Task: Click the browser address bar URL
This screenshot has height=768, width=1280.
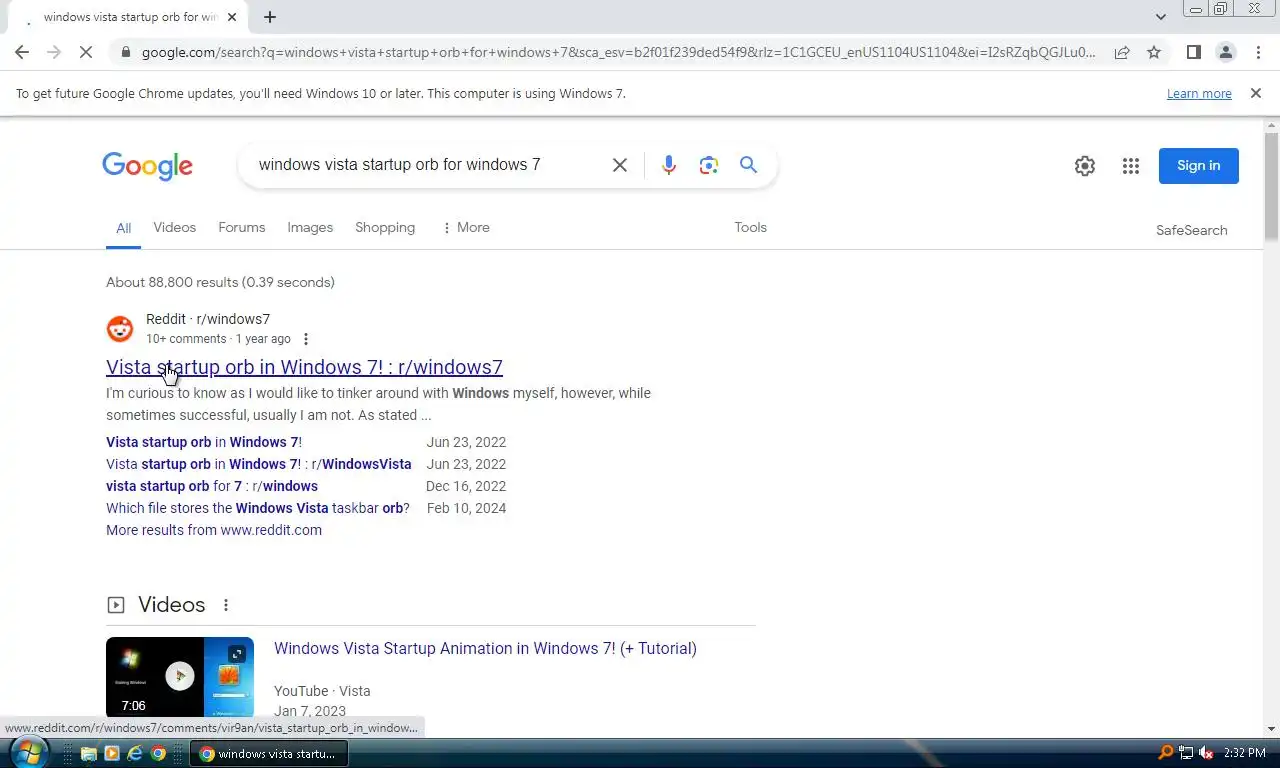Action: [618, 52]
